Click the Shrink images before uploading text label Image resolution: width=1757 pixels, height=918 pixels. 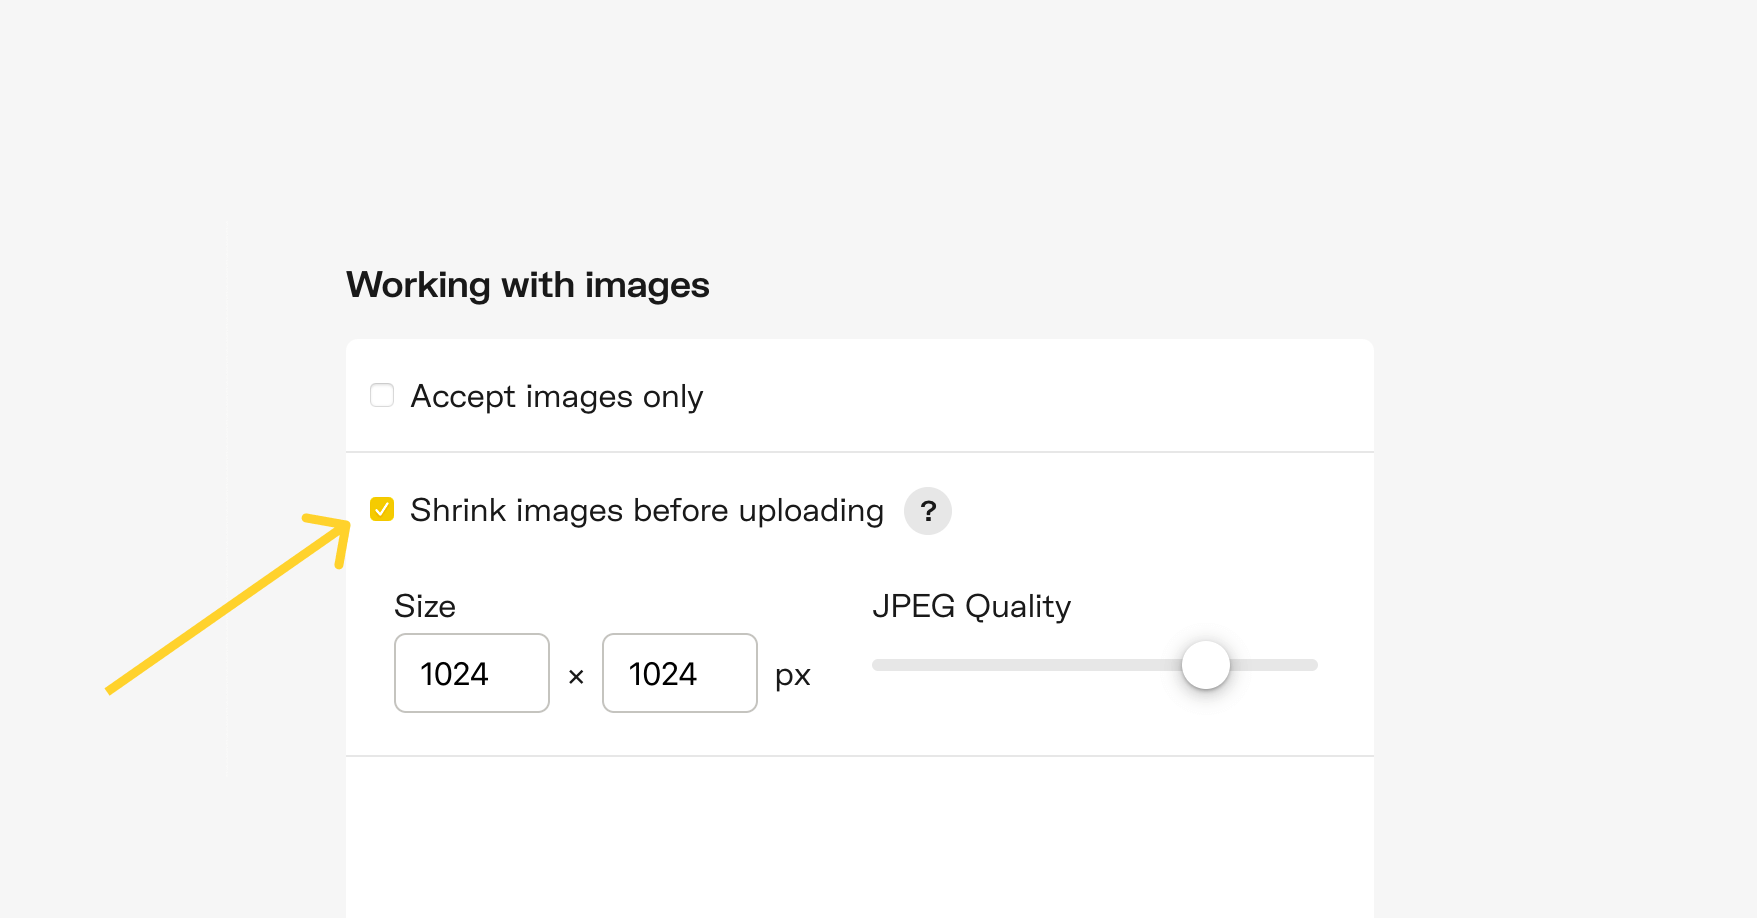click(x=645, y=510)
